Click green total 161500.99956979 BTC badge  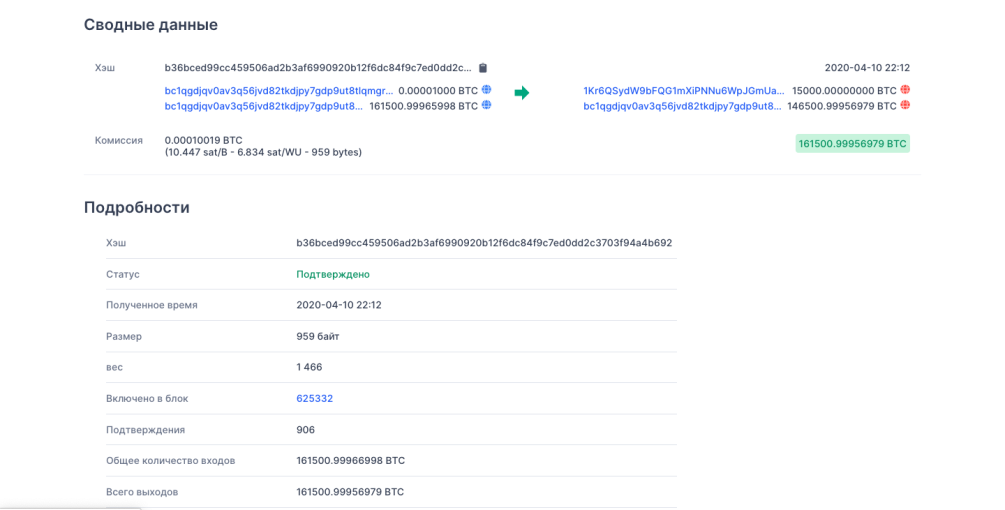[852, 144]
